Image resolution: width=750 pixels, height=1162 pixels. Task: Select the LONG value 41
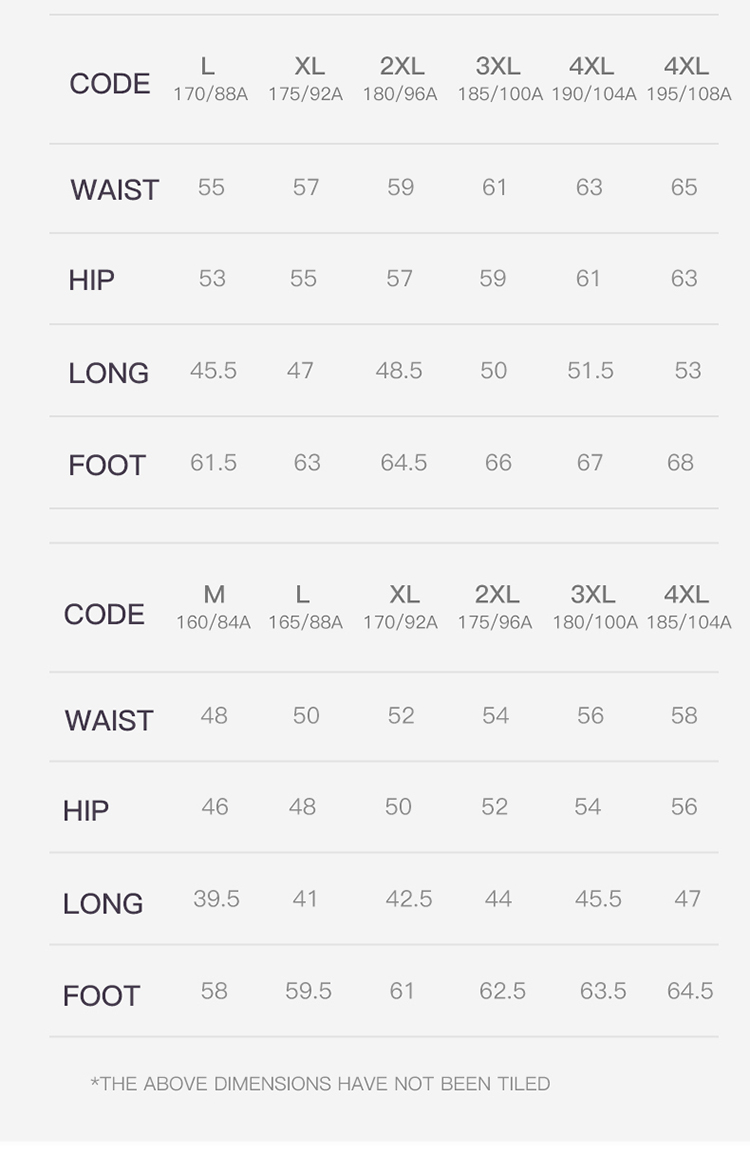(x=305, y=899)
